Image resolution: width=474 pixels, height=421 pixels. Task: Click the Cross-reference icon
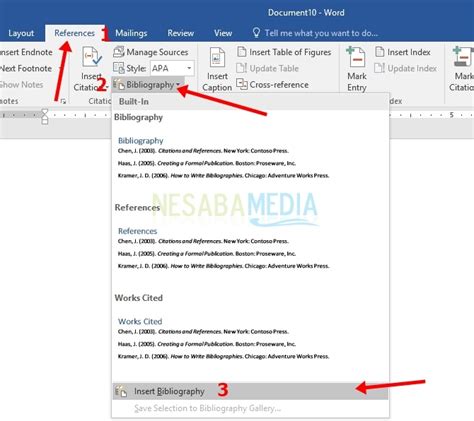tap(242, 84)
